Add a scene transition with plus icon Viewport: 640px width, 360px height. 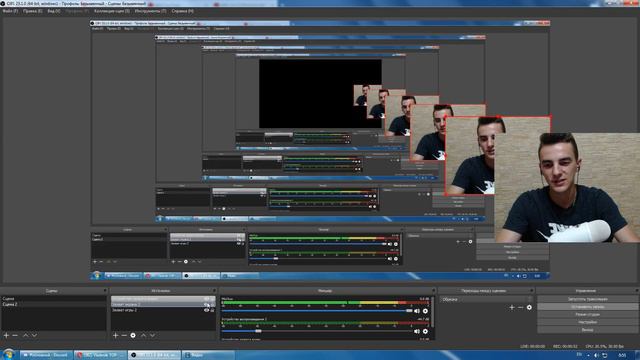tap(512, 307)
